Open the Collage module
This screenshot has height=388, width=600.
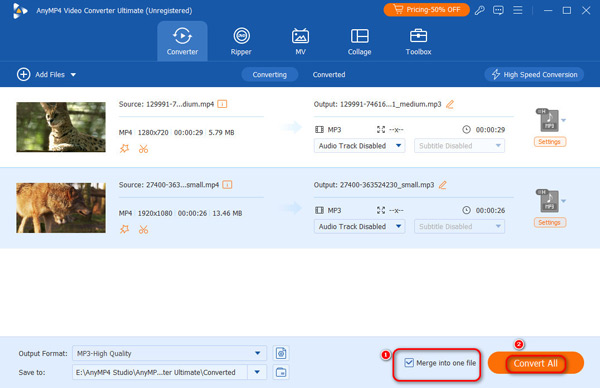point(359,41)
